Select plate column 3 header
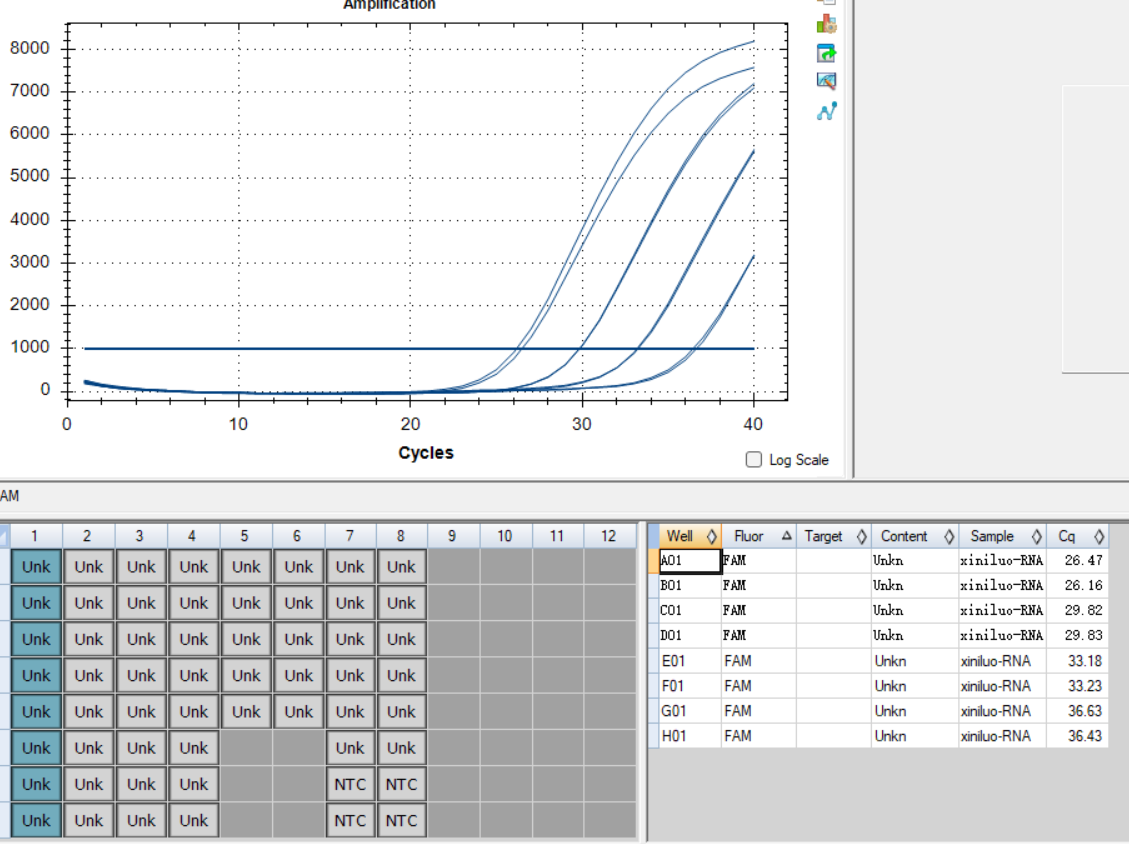The width and height of the screenshot is (1129, 844). coord(140,536)
